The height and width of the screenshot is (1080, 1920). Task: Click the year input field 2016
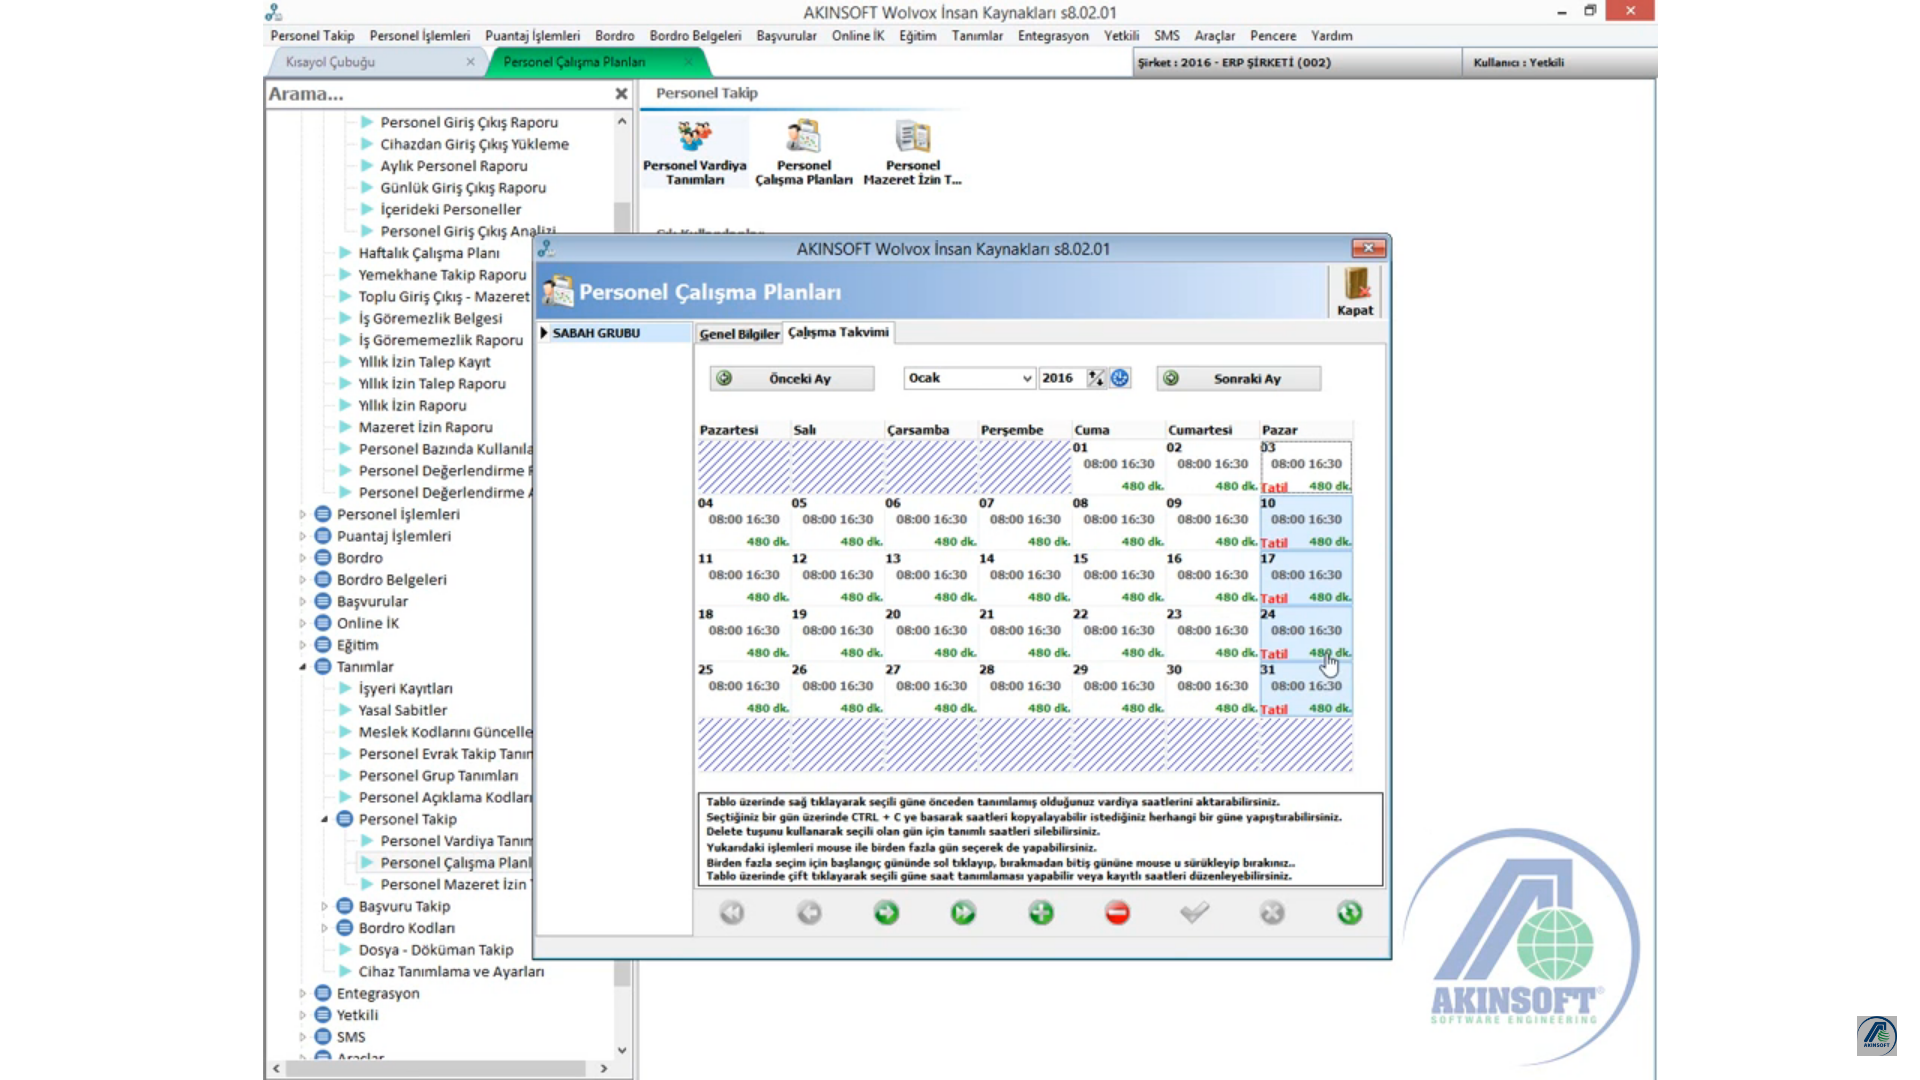[1062, 378]
